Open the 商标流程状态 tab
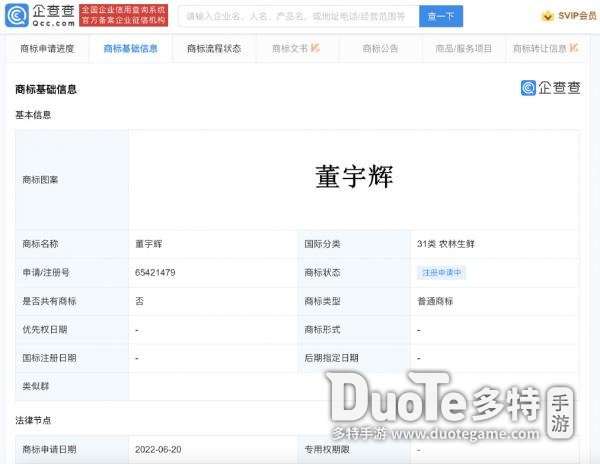Screen dimensions: 600x464 [214, 49]
